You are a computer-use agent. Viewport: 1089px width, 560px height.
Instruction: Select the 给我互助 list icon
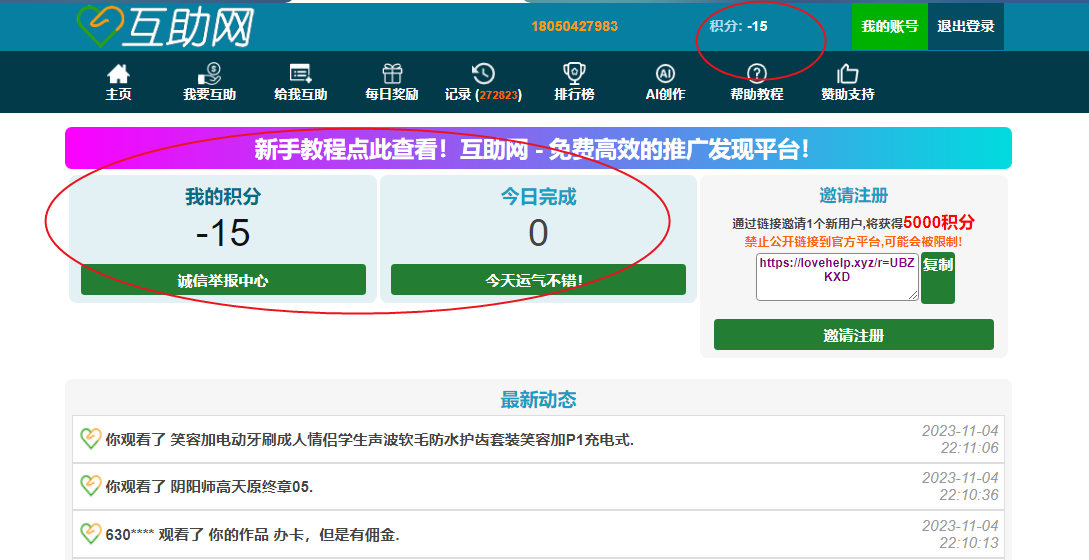(x=300, y=73)
